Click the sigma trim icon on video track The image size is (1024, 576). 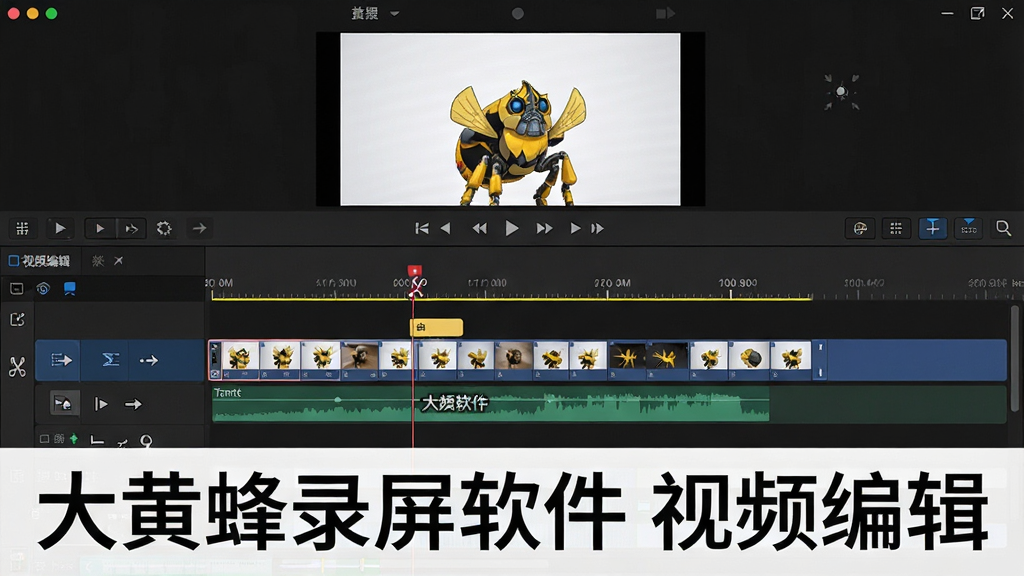(110, 360)
